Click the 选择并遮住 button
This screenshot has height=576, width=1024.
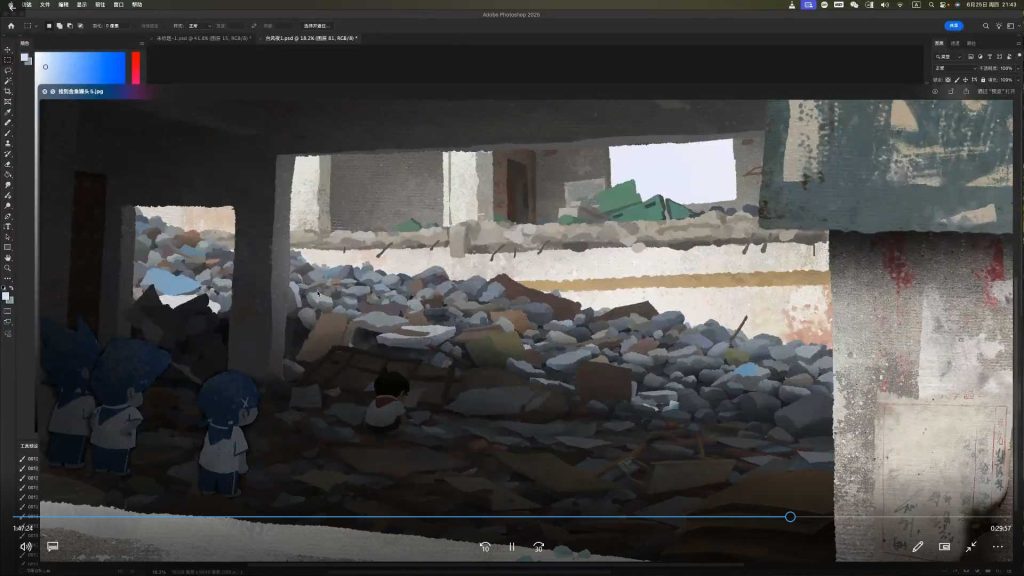316,26
